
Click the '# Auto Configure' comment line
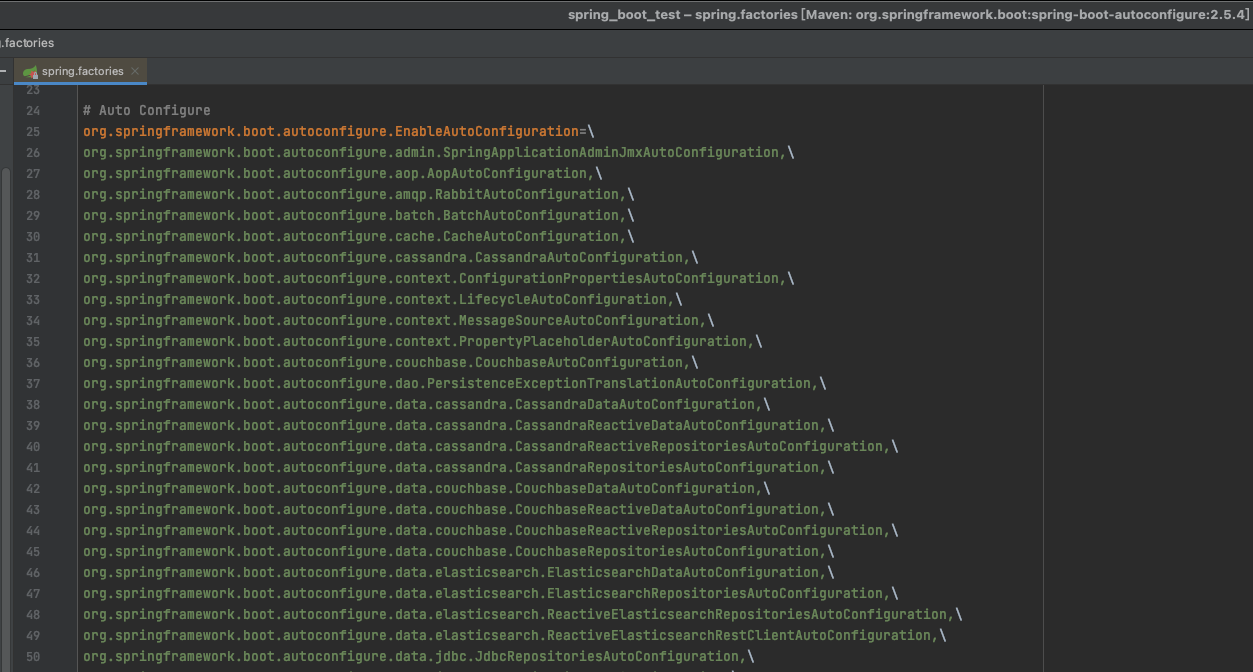(147, 110)
